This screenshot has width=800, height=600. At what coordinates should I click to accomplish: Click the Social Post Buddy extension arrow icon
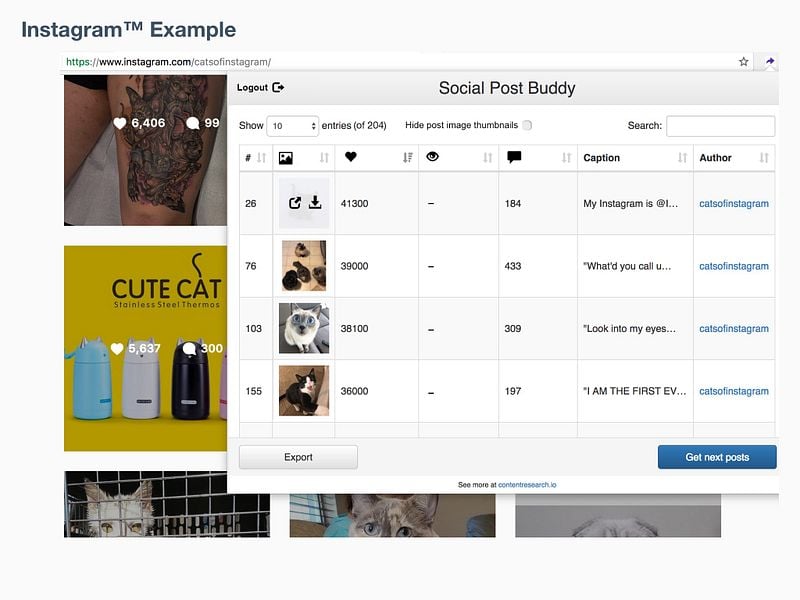pyautogui.click(x=769, y=62)
